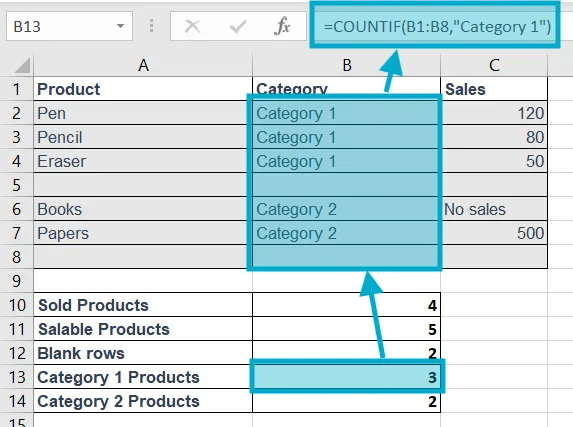Select the sales value 120
This screenshot has height=427, width=573.
[x=494, y=113]
